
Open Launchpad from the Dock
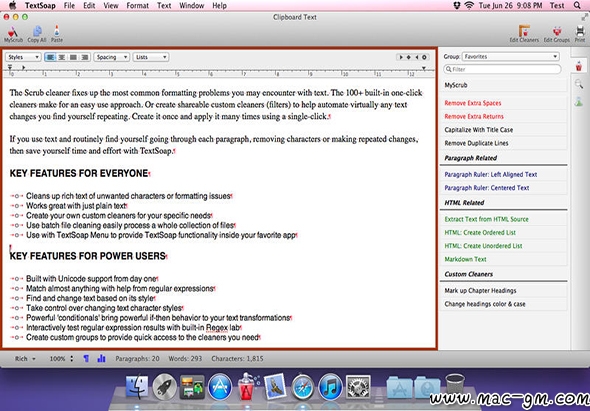164,387
